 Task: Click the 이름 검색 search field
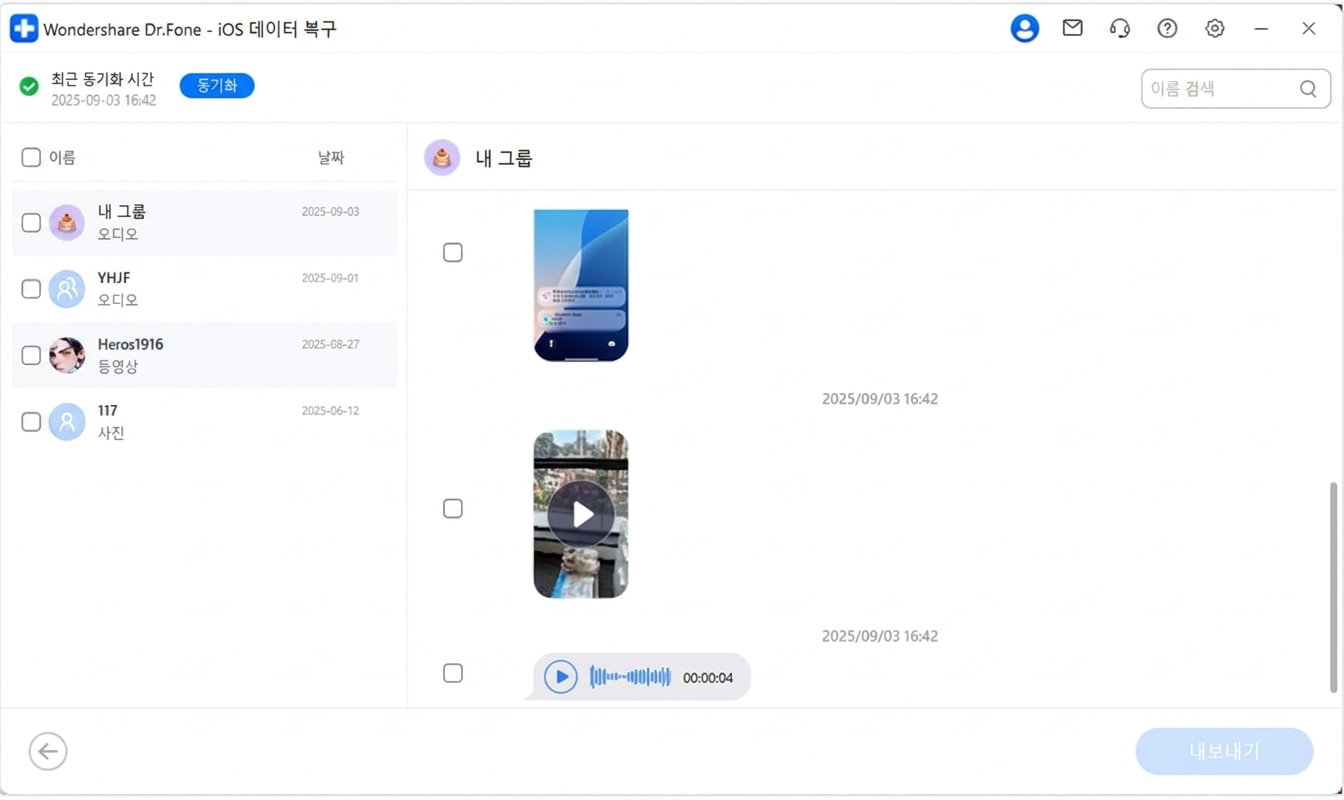[1236, 89]
